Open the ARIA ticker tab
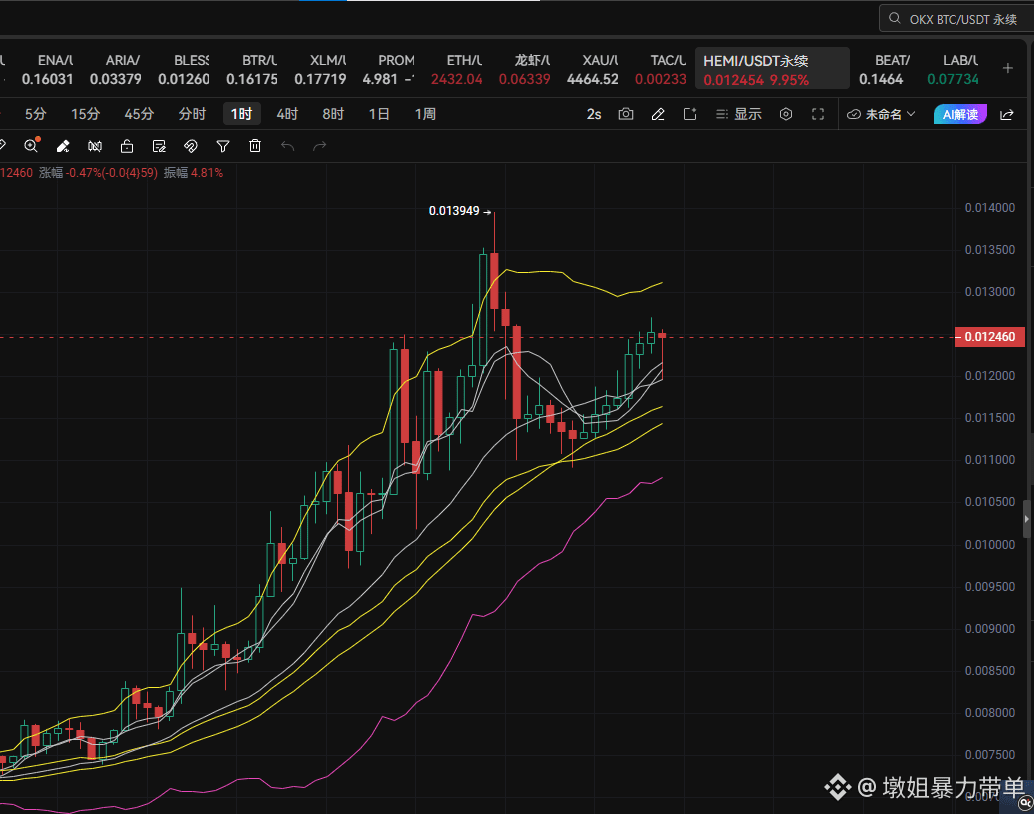The image size is (1034, 814). [x=115, y=69]
